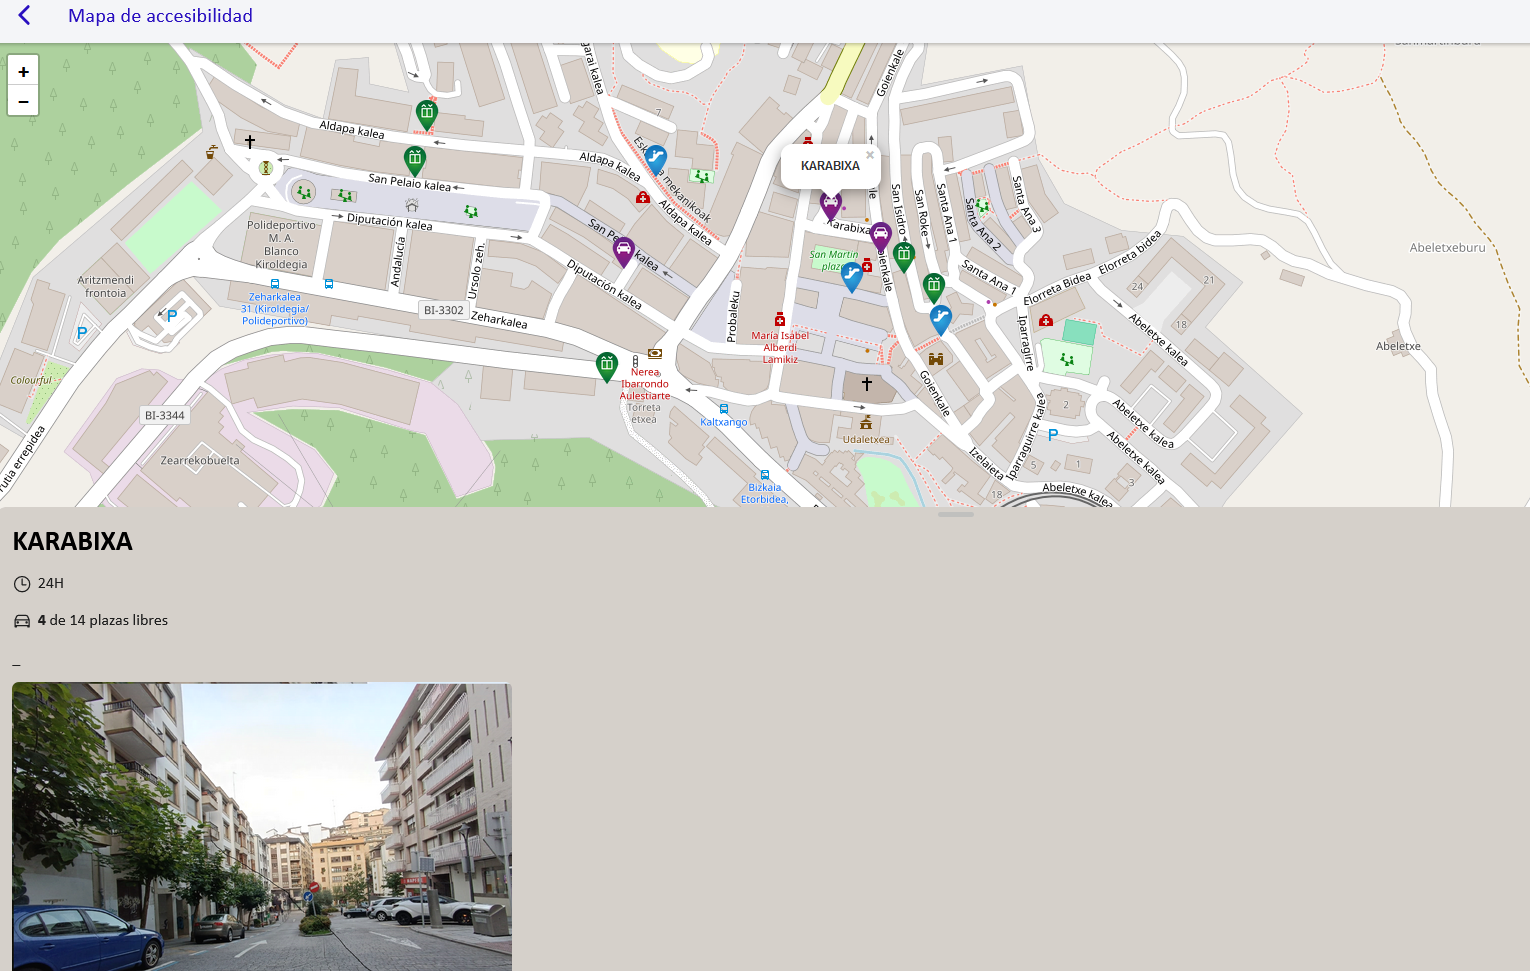
Task: Zoom out of the map
Action: [x=23, y=101]
